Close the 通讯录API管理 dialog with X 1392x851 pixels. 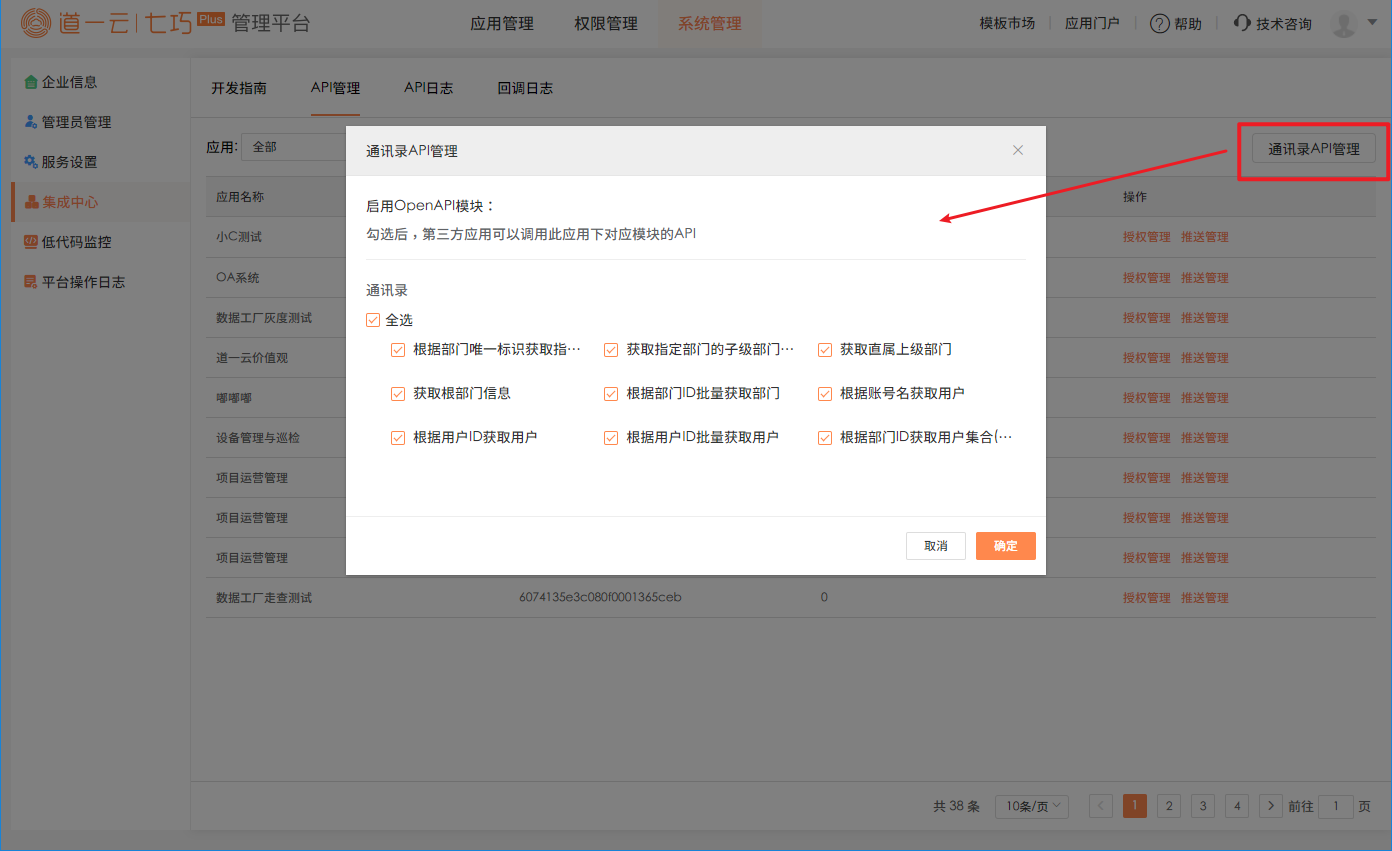(x=1018, y=150)
